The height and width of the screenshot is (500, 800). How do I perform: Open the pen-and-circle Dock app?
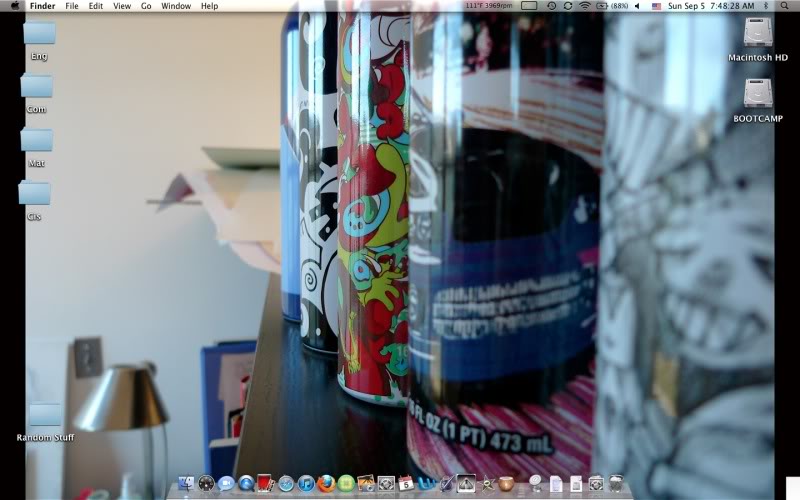446,483
